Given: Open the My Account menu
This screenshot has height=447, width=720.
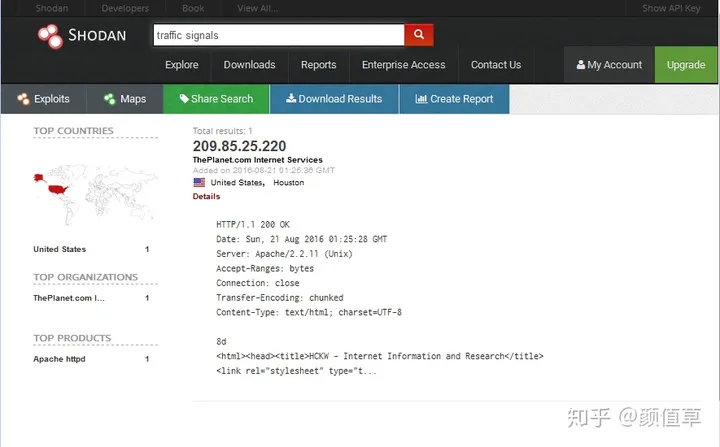Looking at the screenshot, I should [x=609, y=65].
